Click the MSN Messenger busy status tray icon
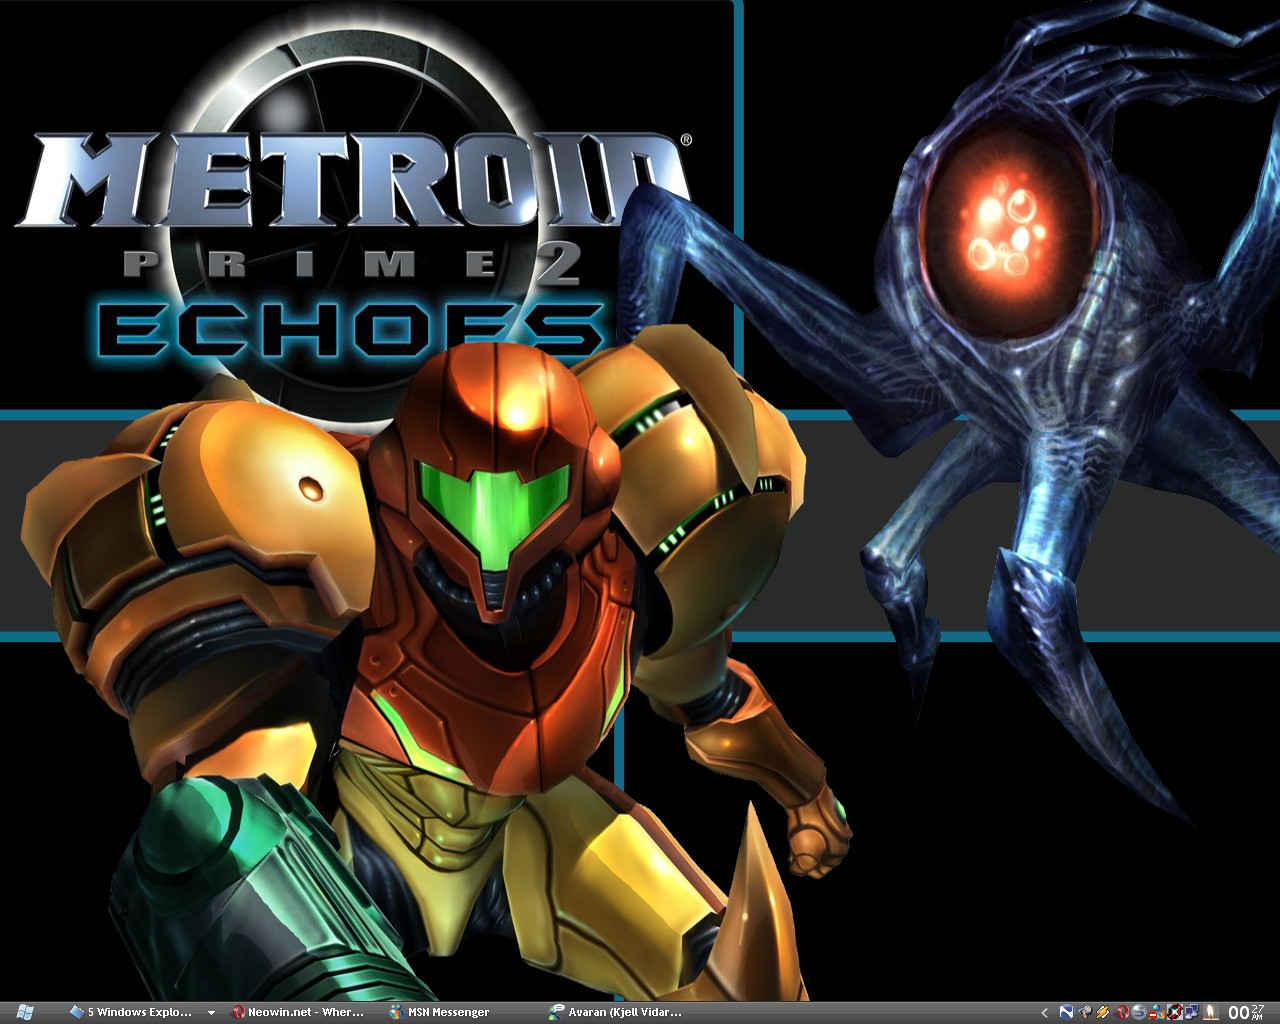The image size is (1280, 1024). (x=1157, y=1012)
